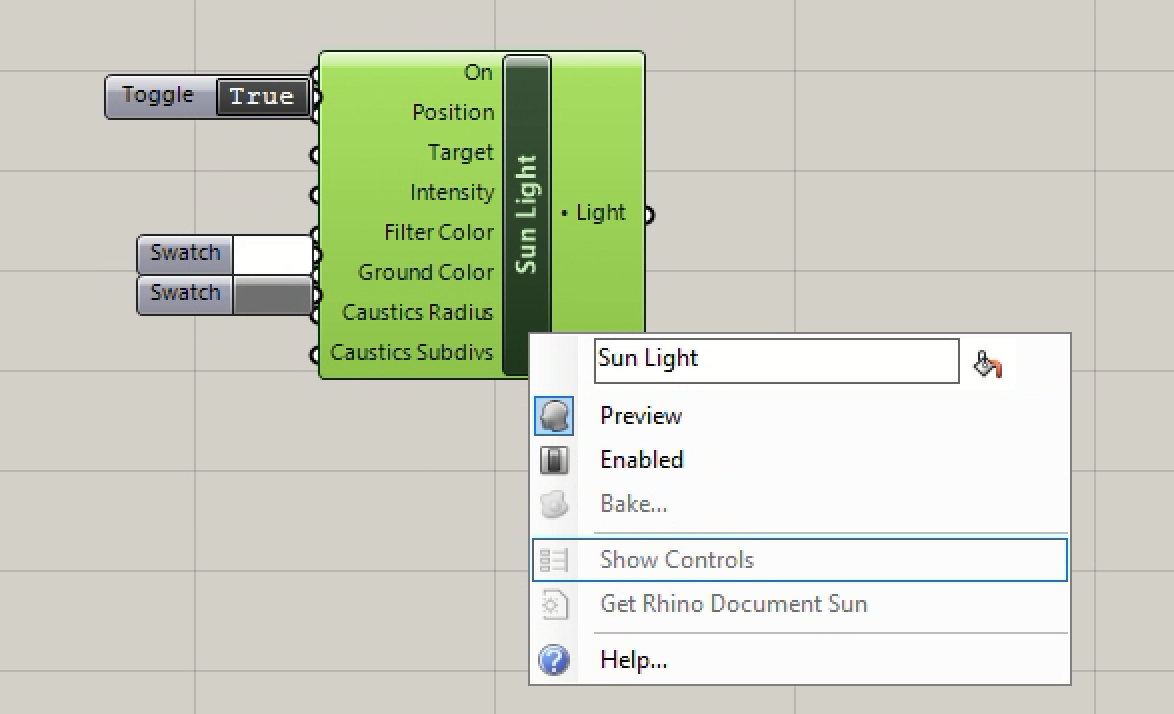Click the paint bucket icon beside name field
Screen dimensions: 1174x714
point(987,364)
